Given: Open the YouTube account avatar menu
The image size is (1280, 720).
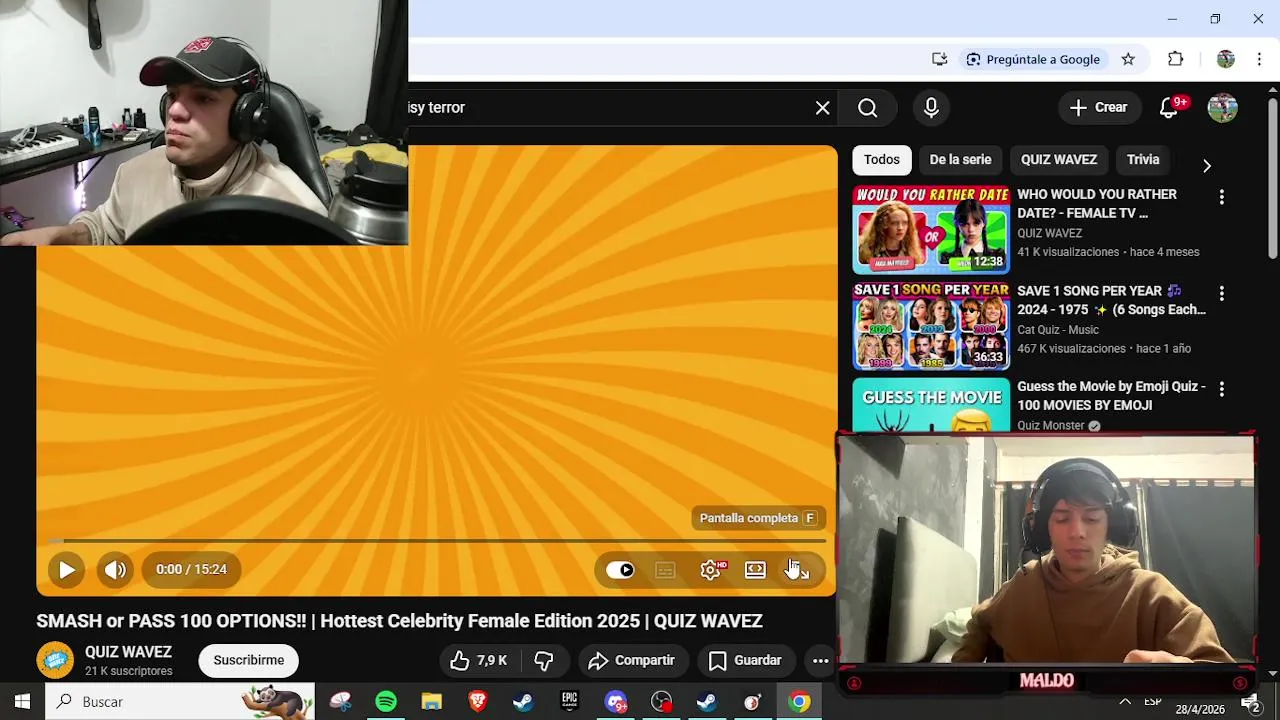Looking at the screenshot, I should [1222, 108].
